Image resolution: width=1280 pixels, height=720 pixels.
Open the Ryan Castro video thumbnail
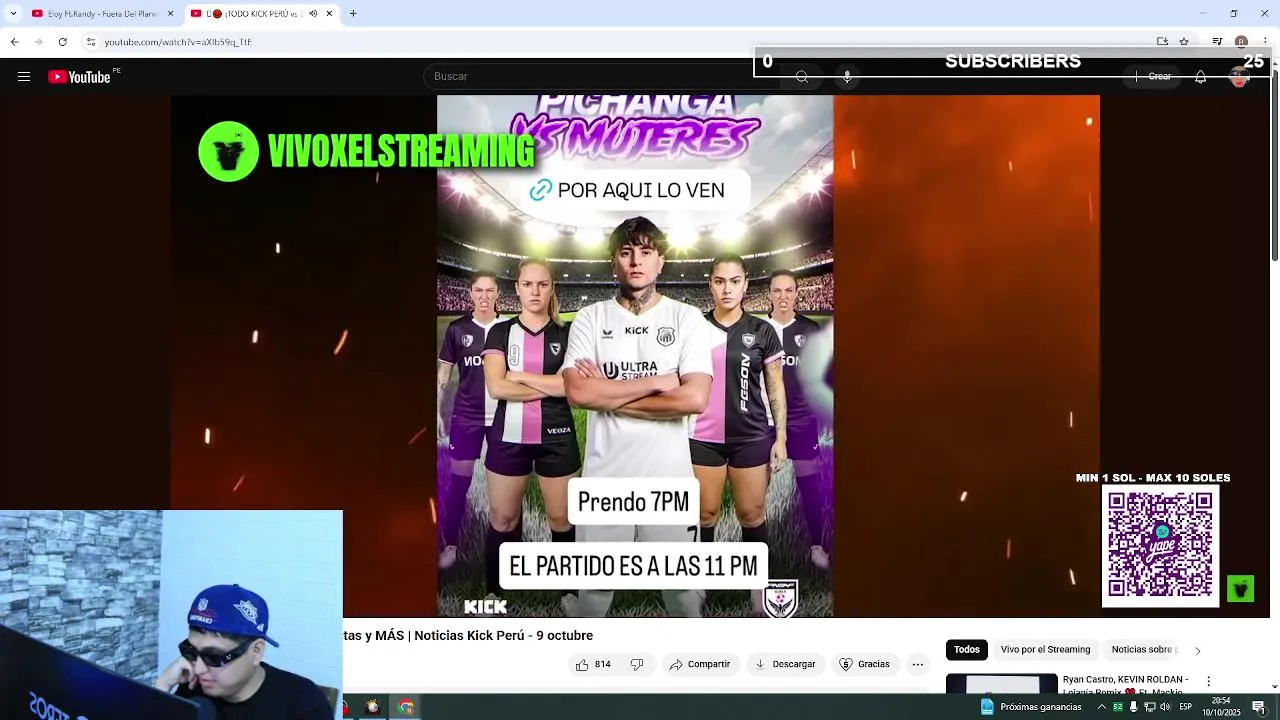(x=1001, y=684)
